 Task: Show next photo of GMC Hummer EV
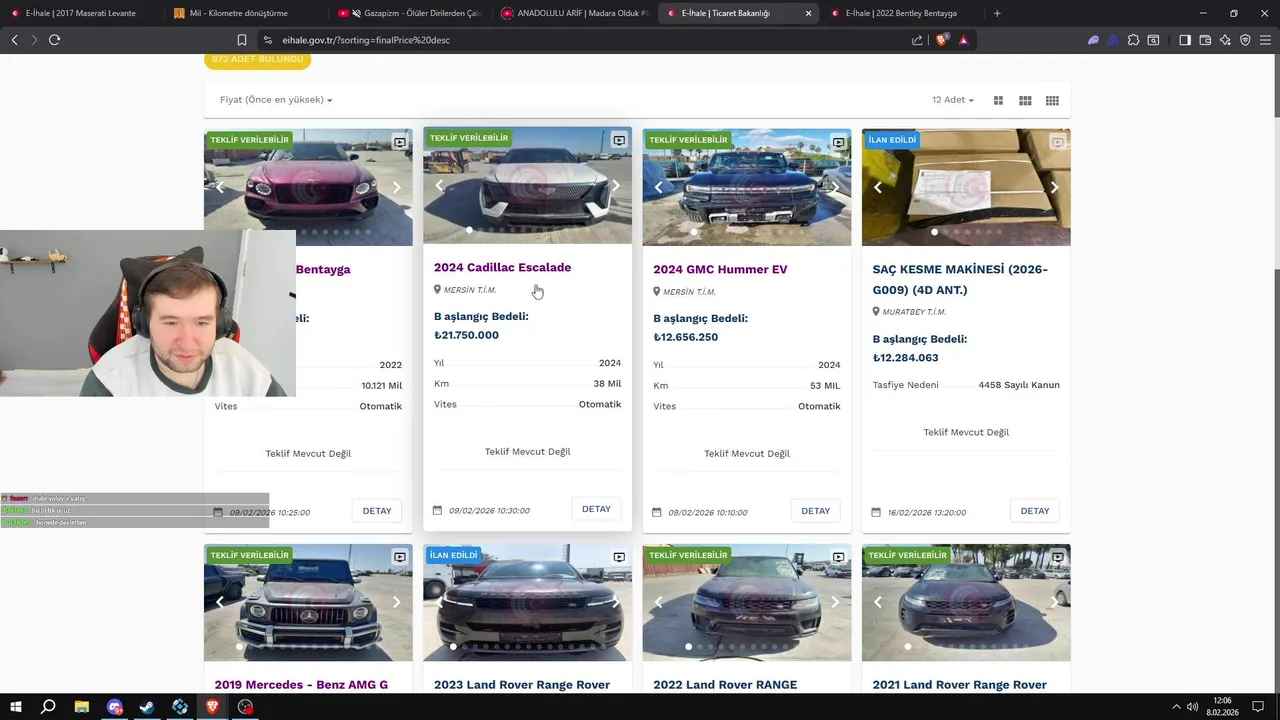[x=835, y=187]
